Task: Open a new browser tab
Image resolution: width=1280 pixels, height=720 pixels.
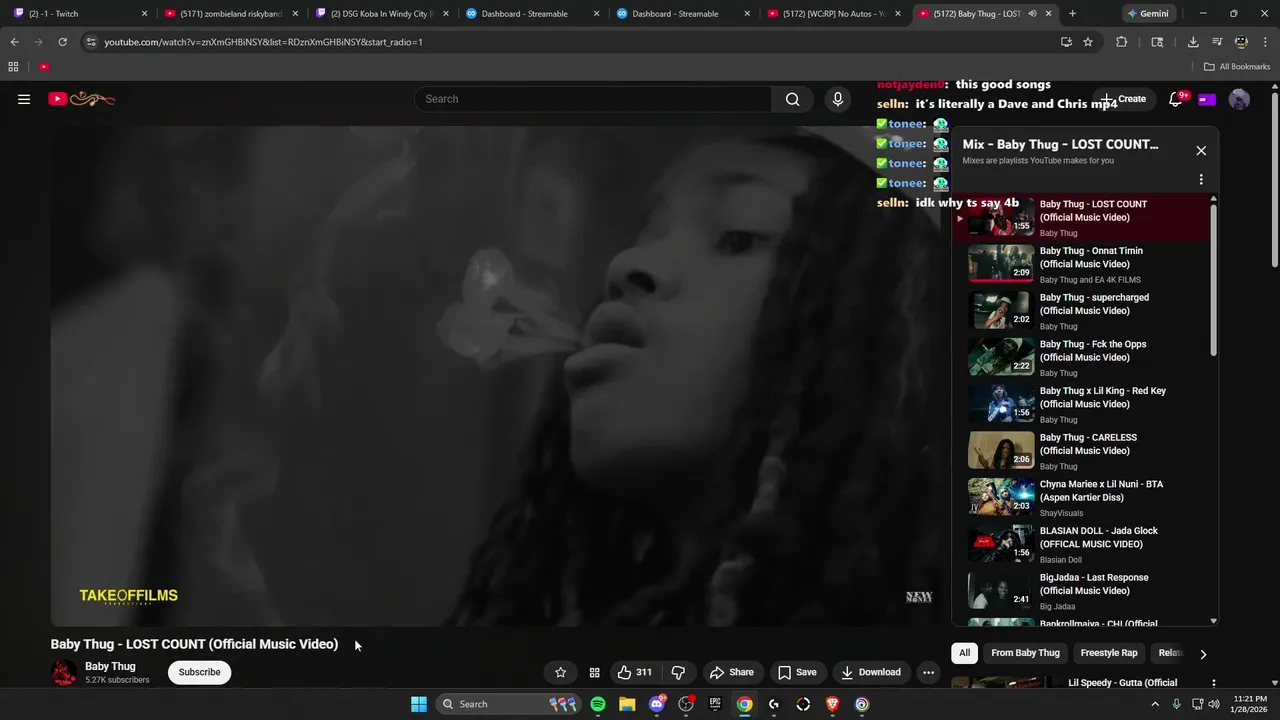Action: 1072,14
